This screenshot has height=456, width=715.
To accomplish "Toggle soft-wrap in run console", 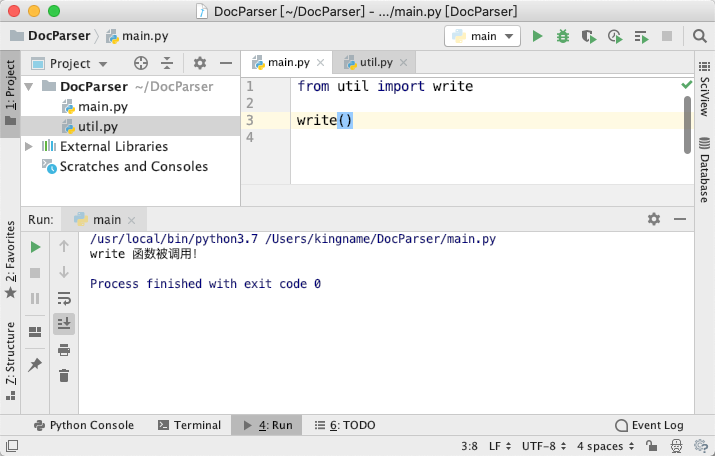I will pyautogui.click(x=64, y=299).
